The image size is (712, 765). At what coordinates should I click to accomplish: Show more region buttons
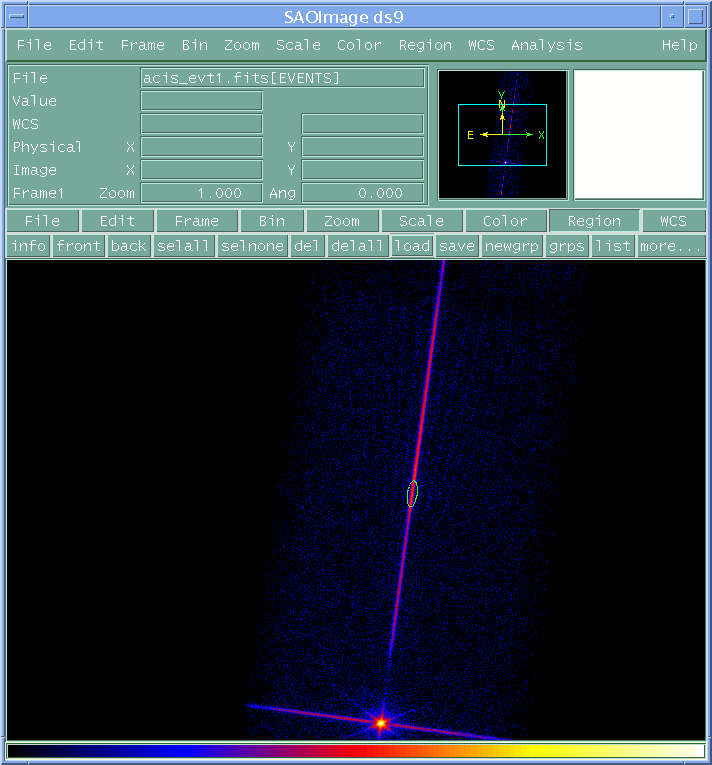(671, 246)
